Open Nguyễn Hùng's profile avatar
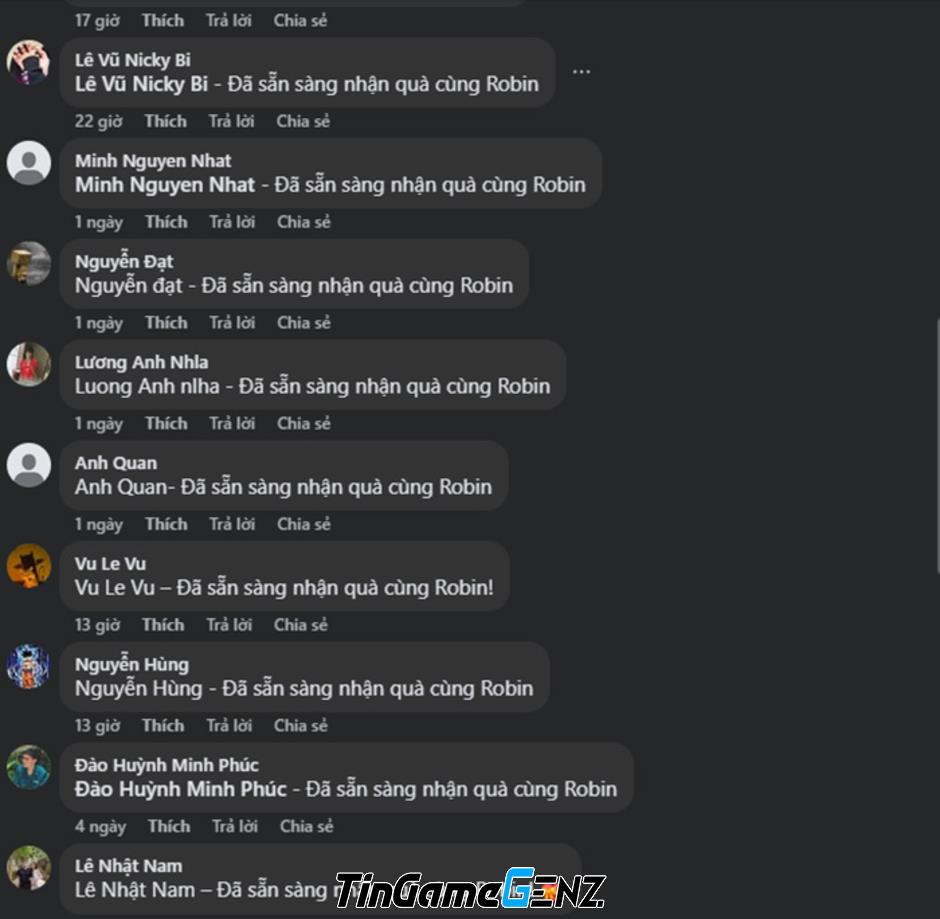The image size is (940, 919). coord(28,666)
